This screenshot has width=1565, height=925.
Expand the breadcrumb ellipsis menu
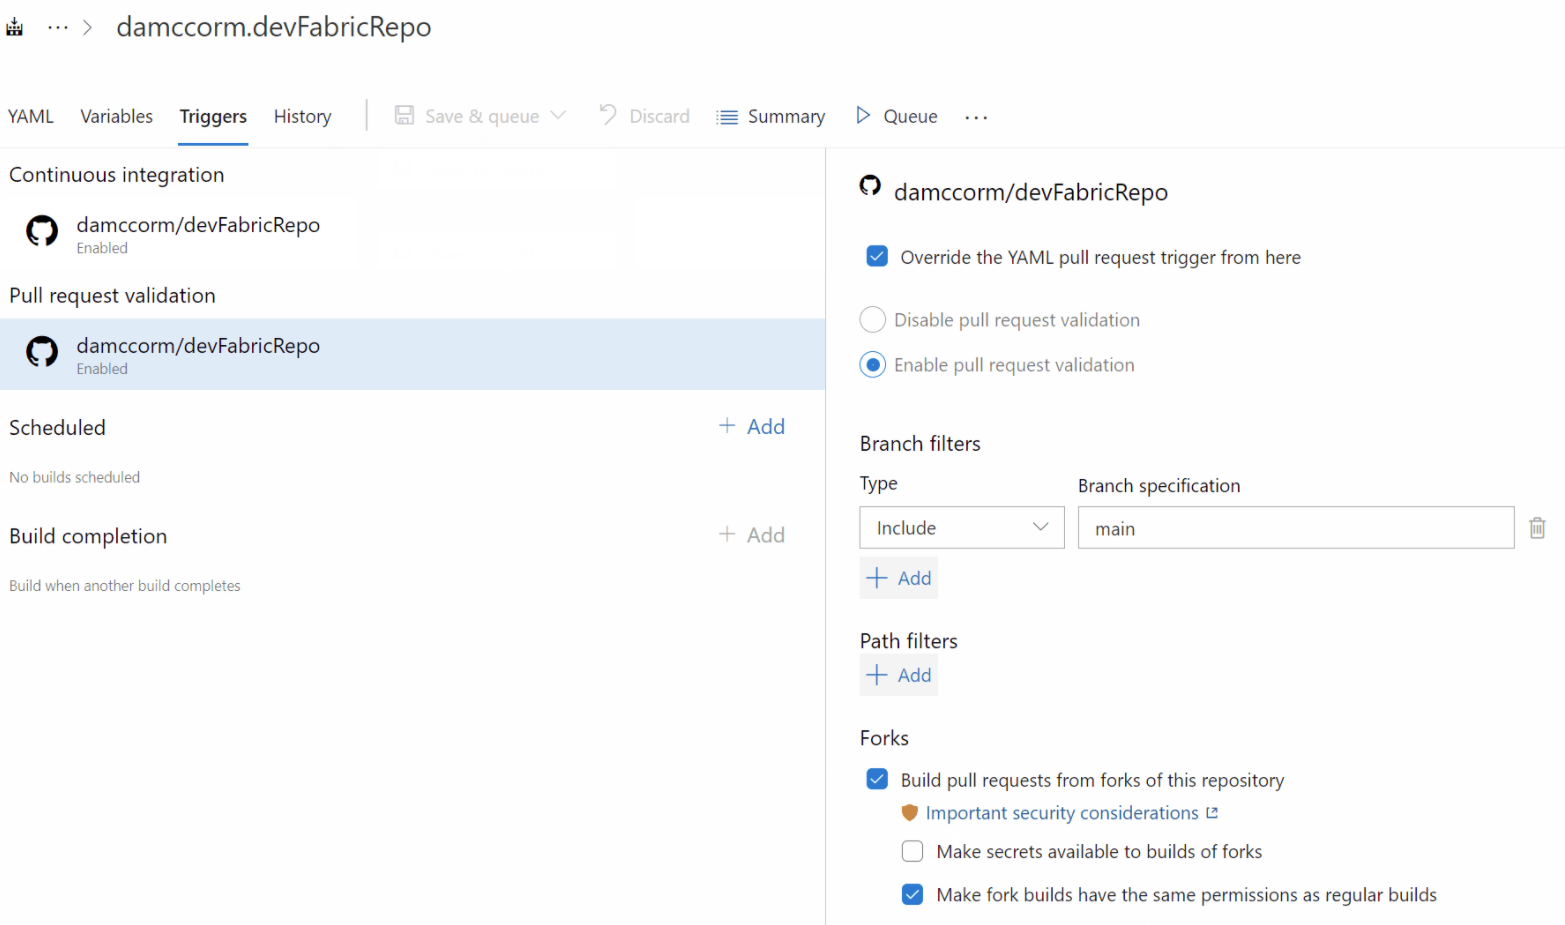[59, 26]
